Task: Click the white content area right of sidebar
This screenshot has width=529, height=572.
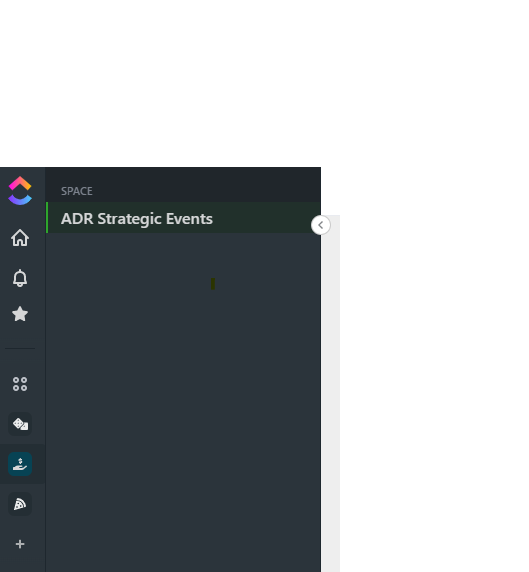Action: [x=434, y=393]
